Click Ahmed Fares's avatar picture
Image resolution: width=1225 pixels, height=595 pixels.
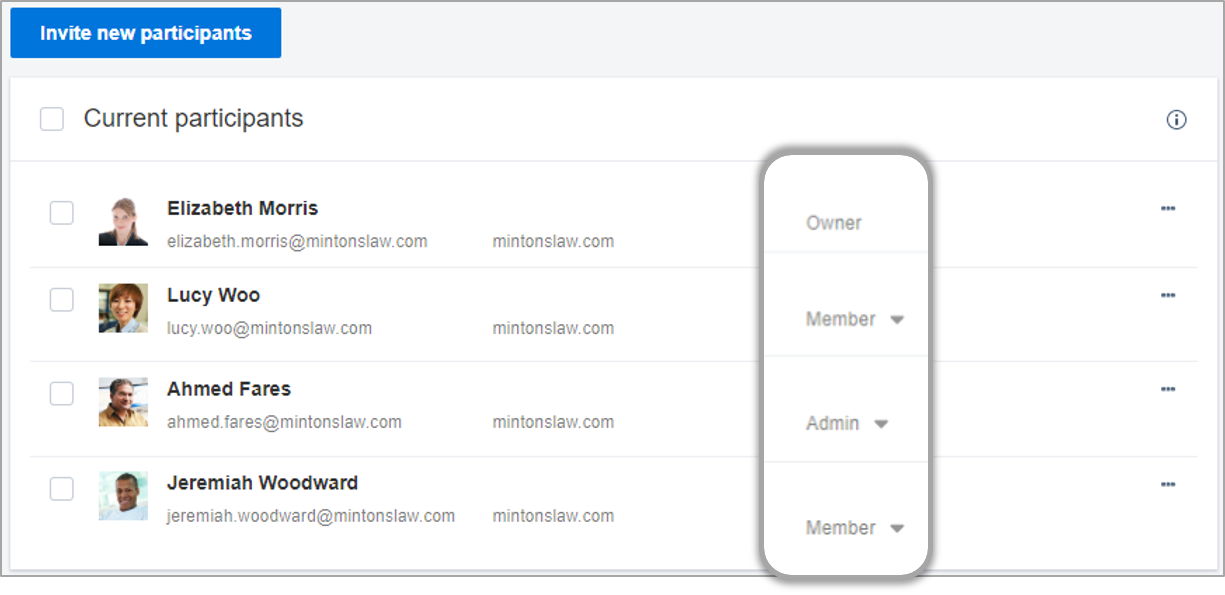pos(123,402)
